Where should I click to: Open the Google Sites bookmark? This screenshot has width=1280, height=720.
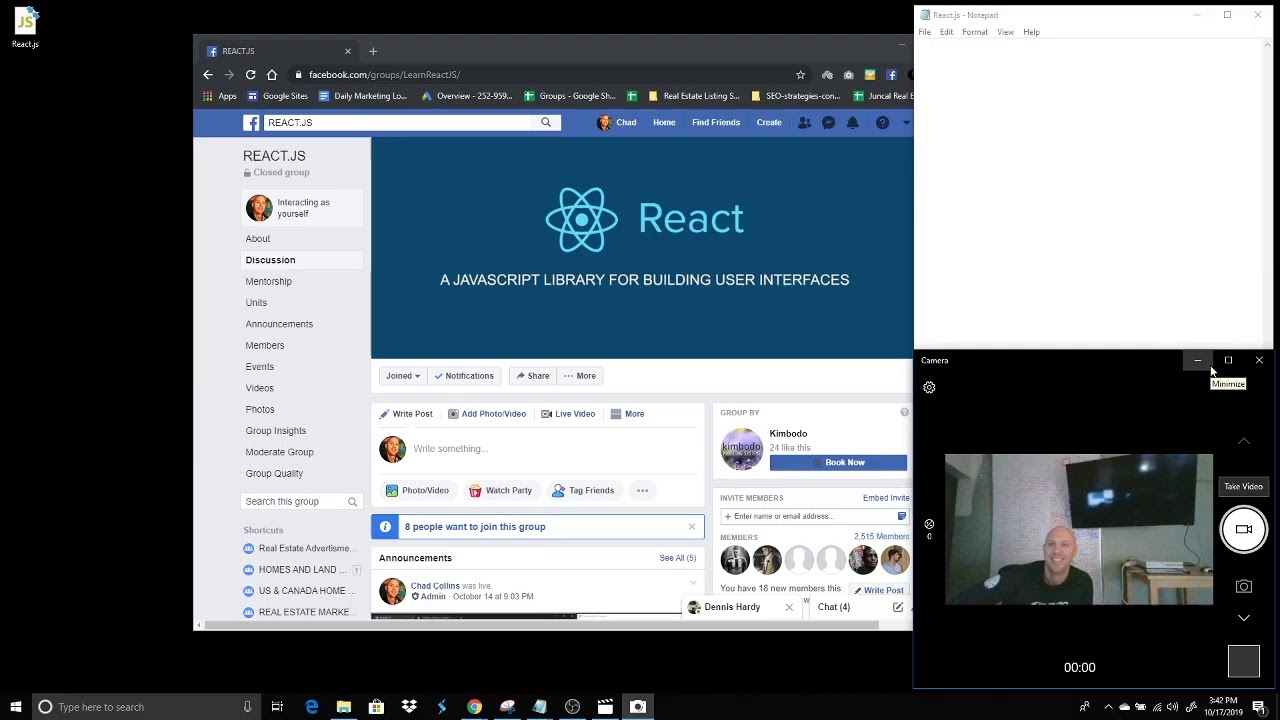(278, 96)
